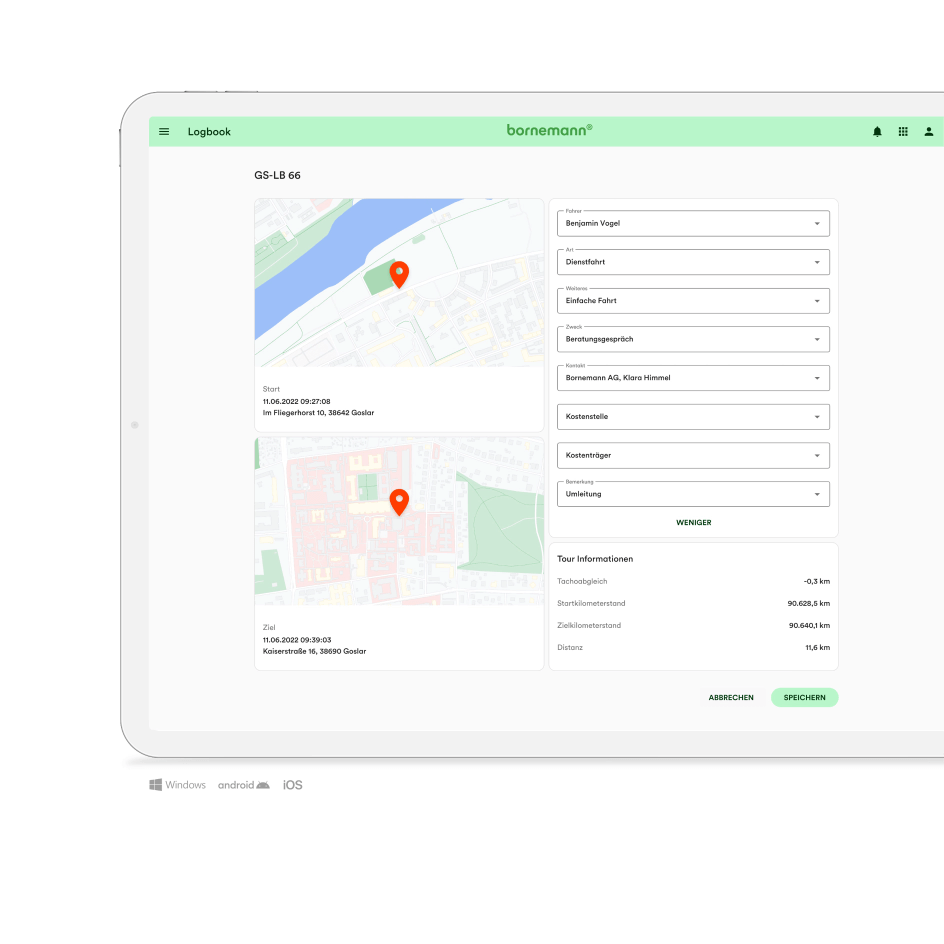Click the ABBRECHEN button
944x944 pixels.
click(x=731, y=698)
